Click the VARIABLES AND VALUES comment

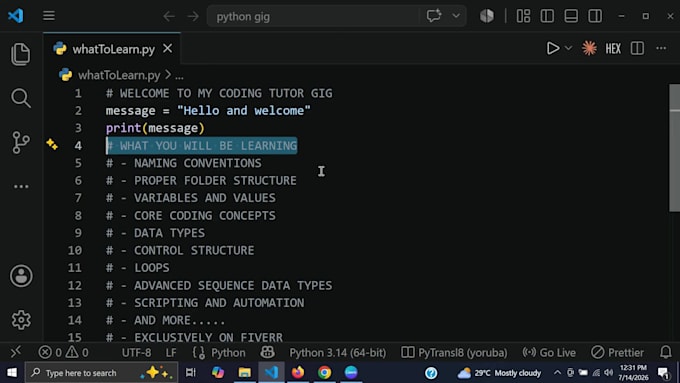191,198
